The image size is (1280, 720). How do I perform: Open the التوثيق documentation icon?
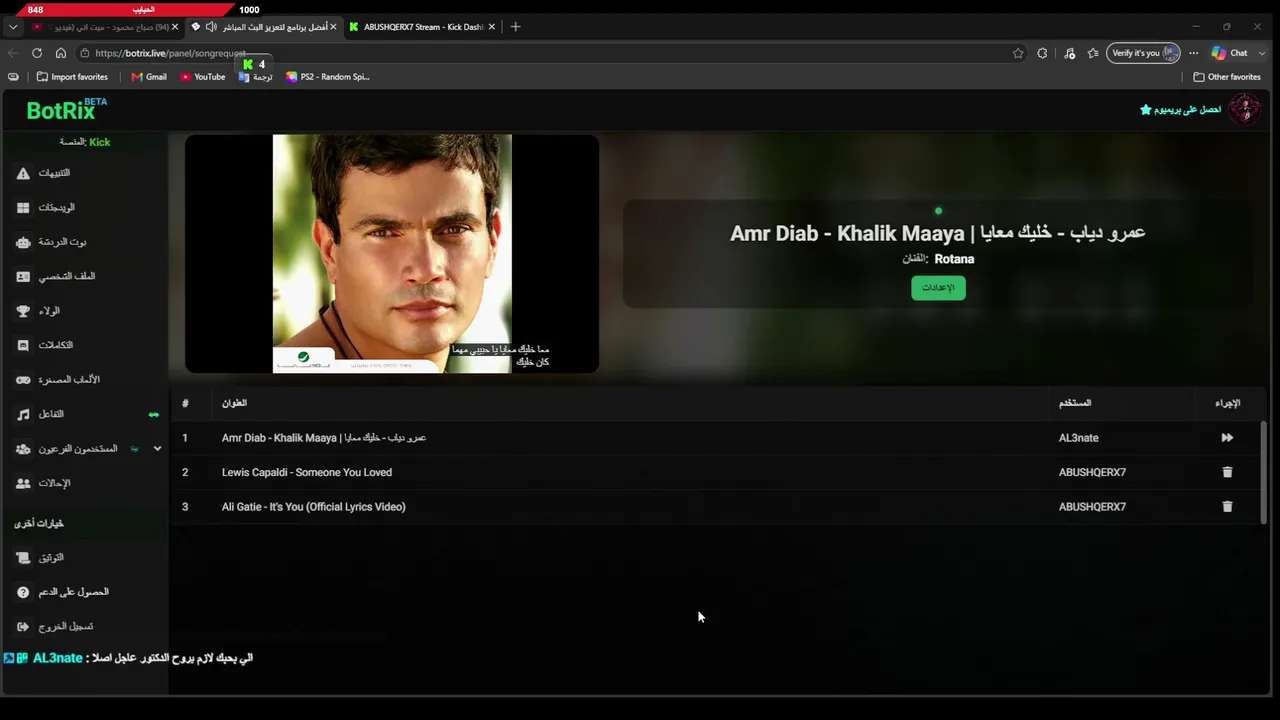(x=23, y=558)
